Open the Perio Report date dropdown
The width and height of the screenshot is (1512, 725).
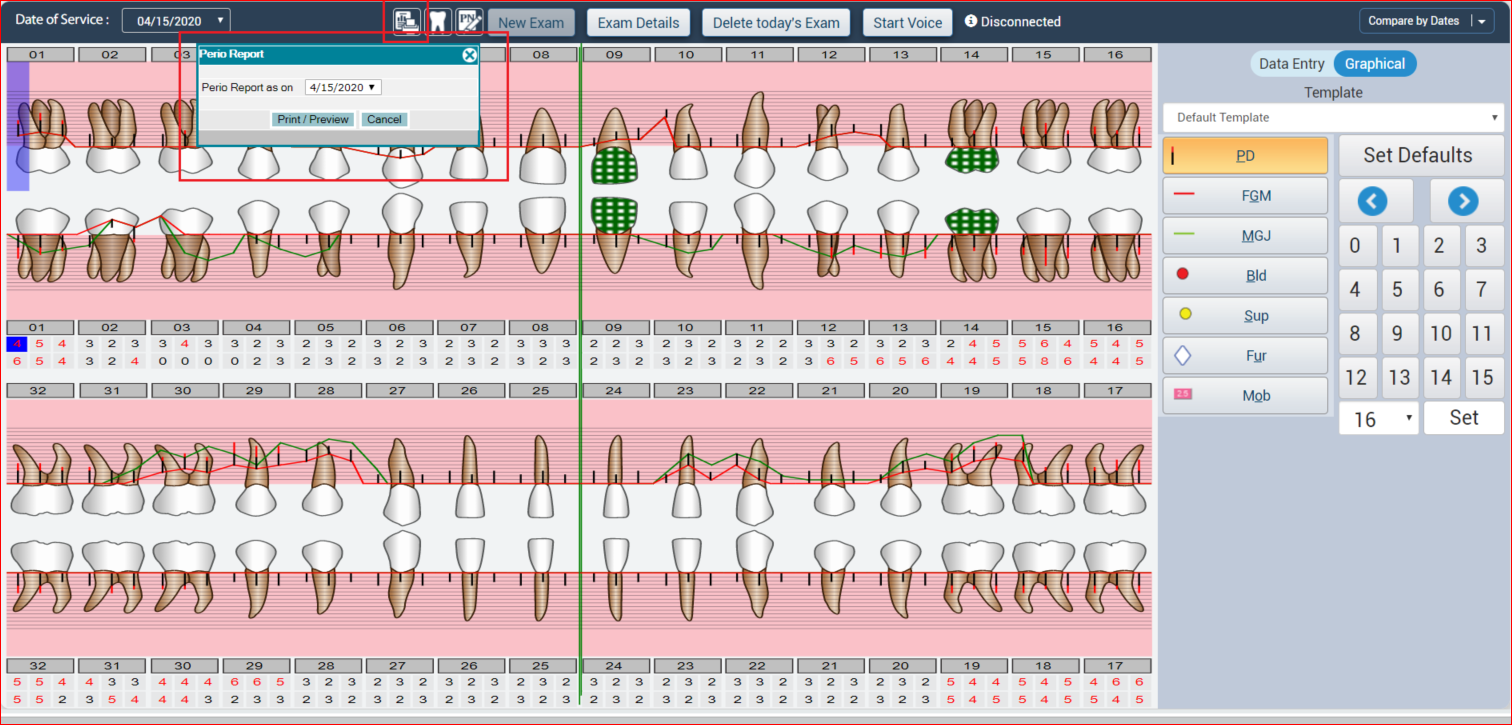(x=343, y=88)
